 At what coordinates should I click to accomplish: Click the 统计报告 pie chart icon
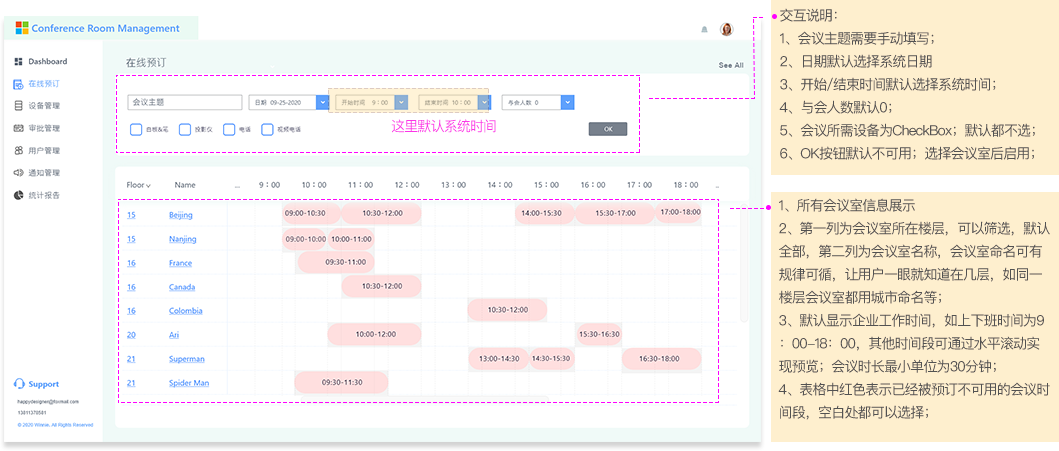(x=18, y=195)
